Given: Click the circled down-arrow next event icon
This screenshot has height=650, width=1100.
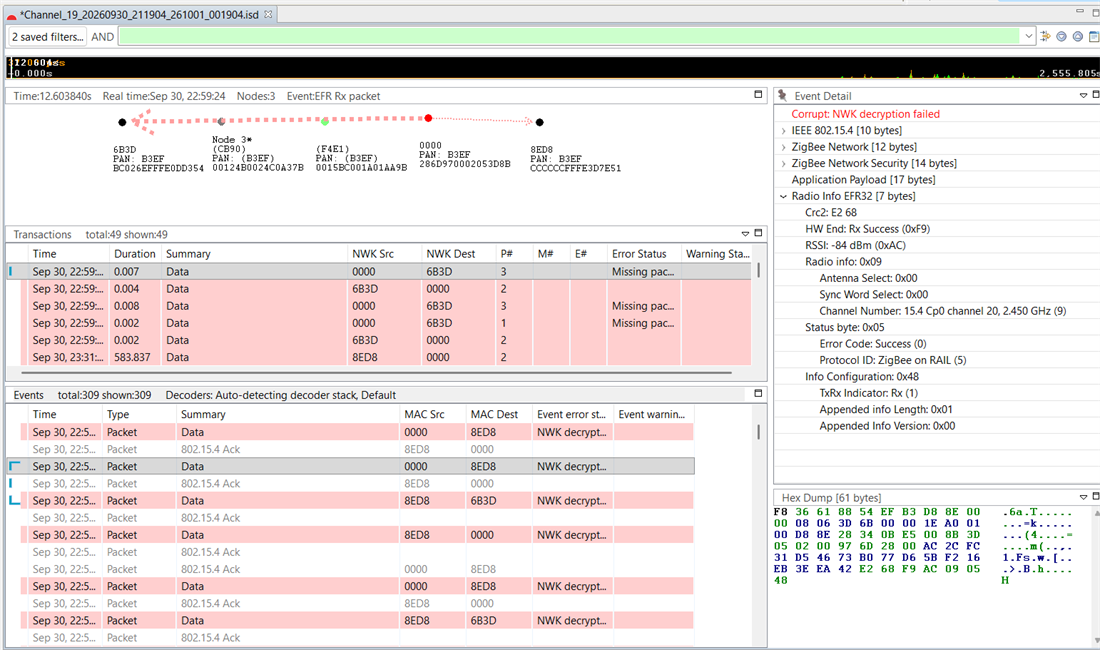Looking at the screenshot, I should click(1061, 36).
